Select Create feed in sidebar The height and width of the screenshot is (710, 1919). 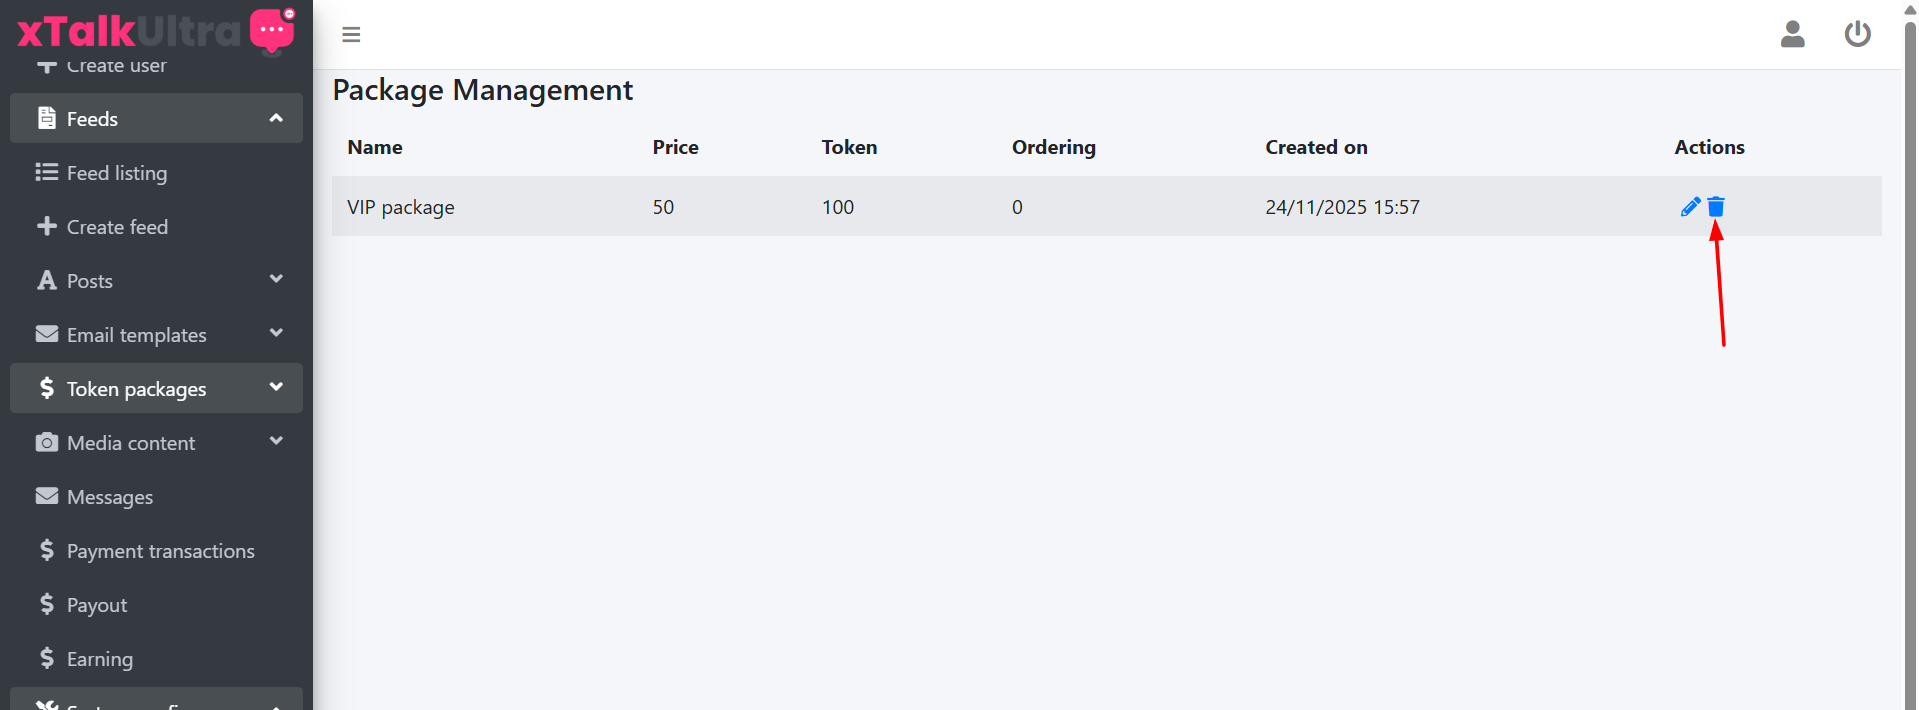[x=116, y=227]
